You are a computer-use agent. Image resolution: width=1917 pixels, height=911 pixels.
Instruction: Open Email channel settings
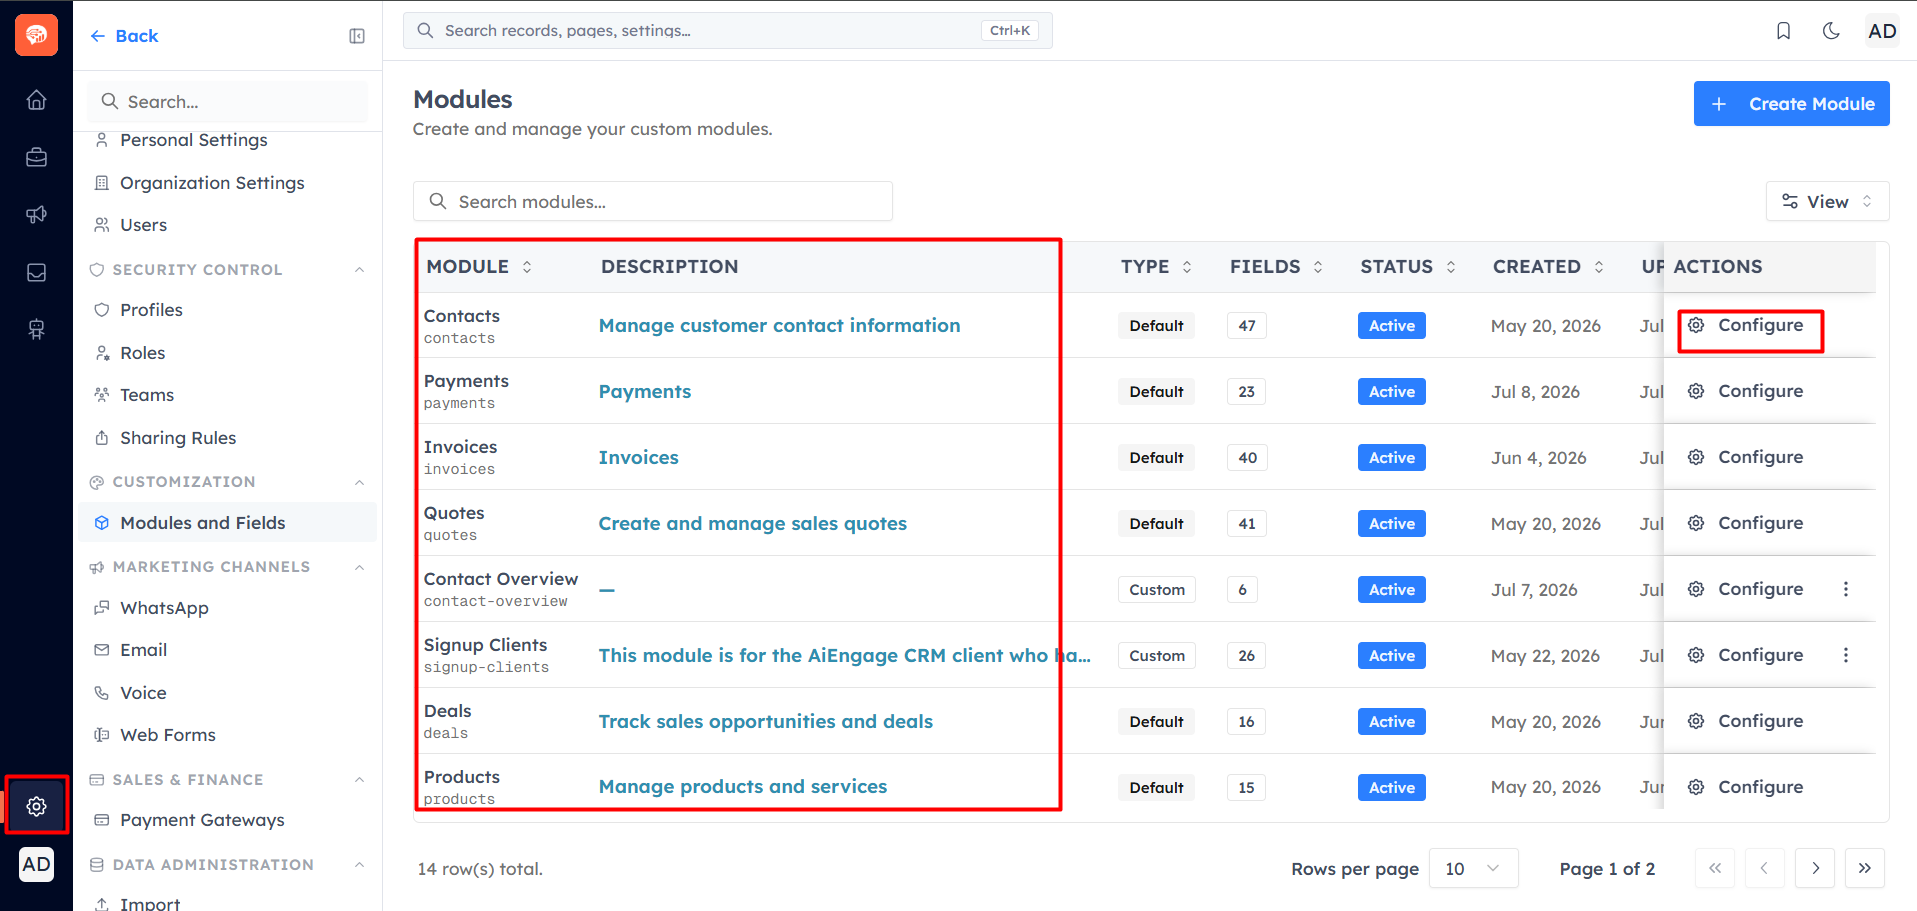click(143, 650)
